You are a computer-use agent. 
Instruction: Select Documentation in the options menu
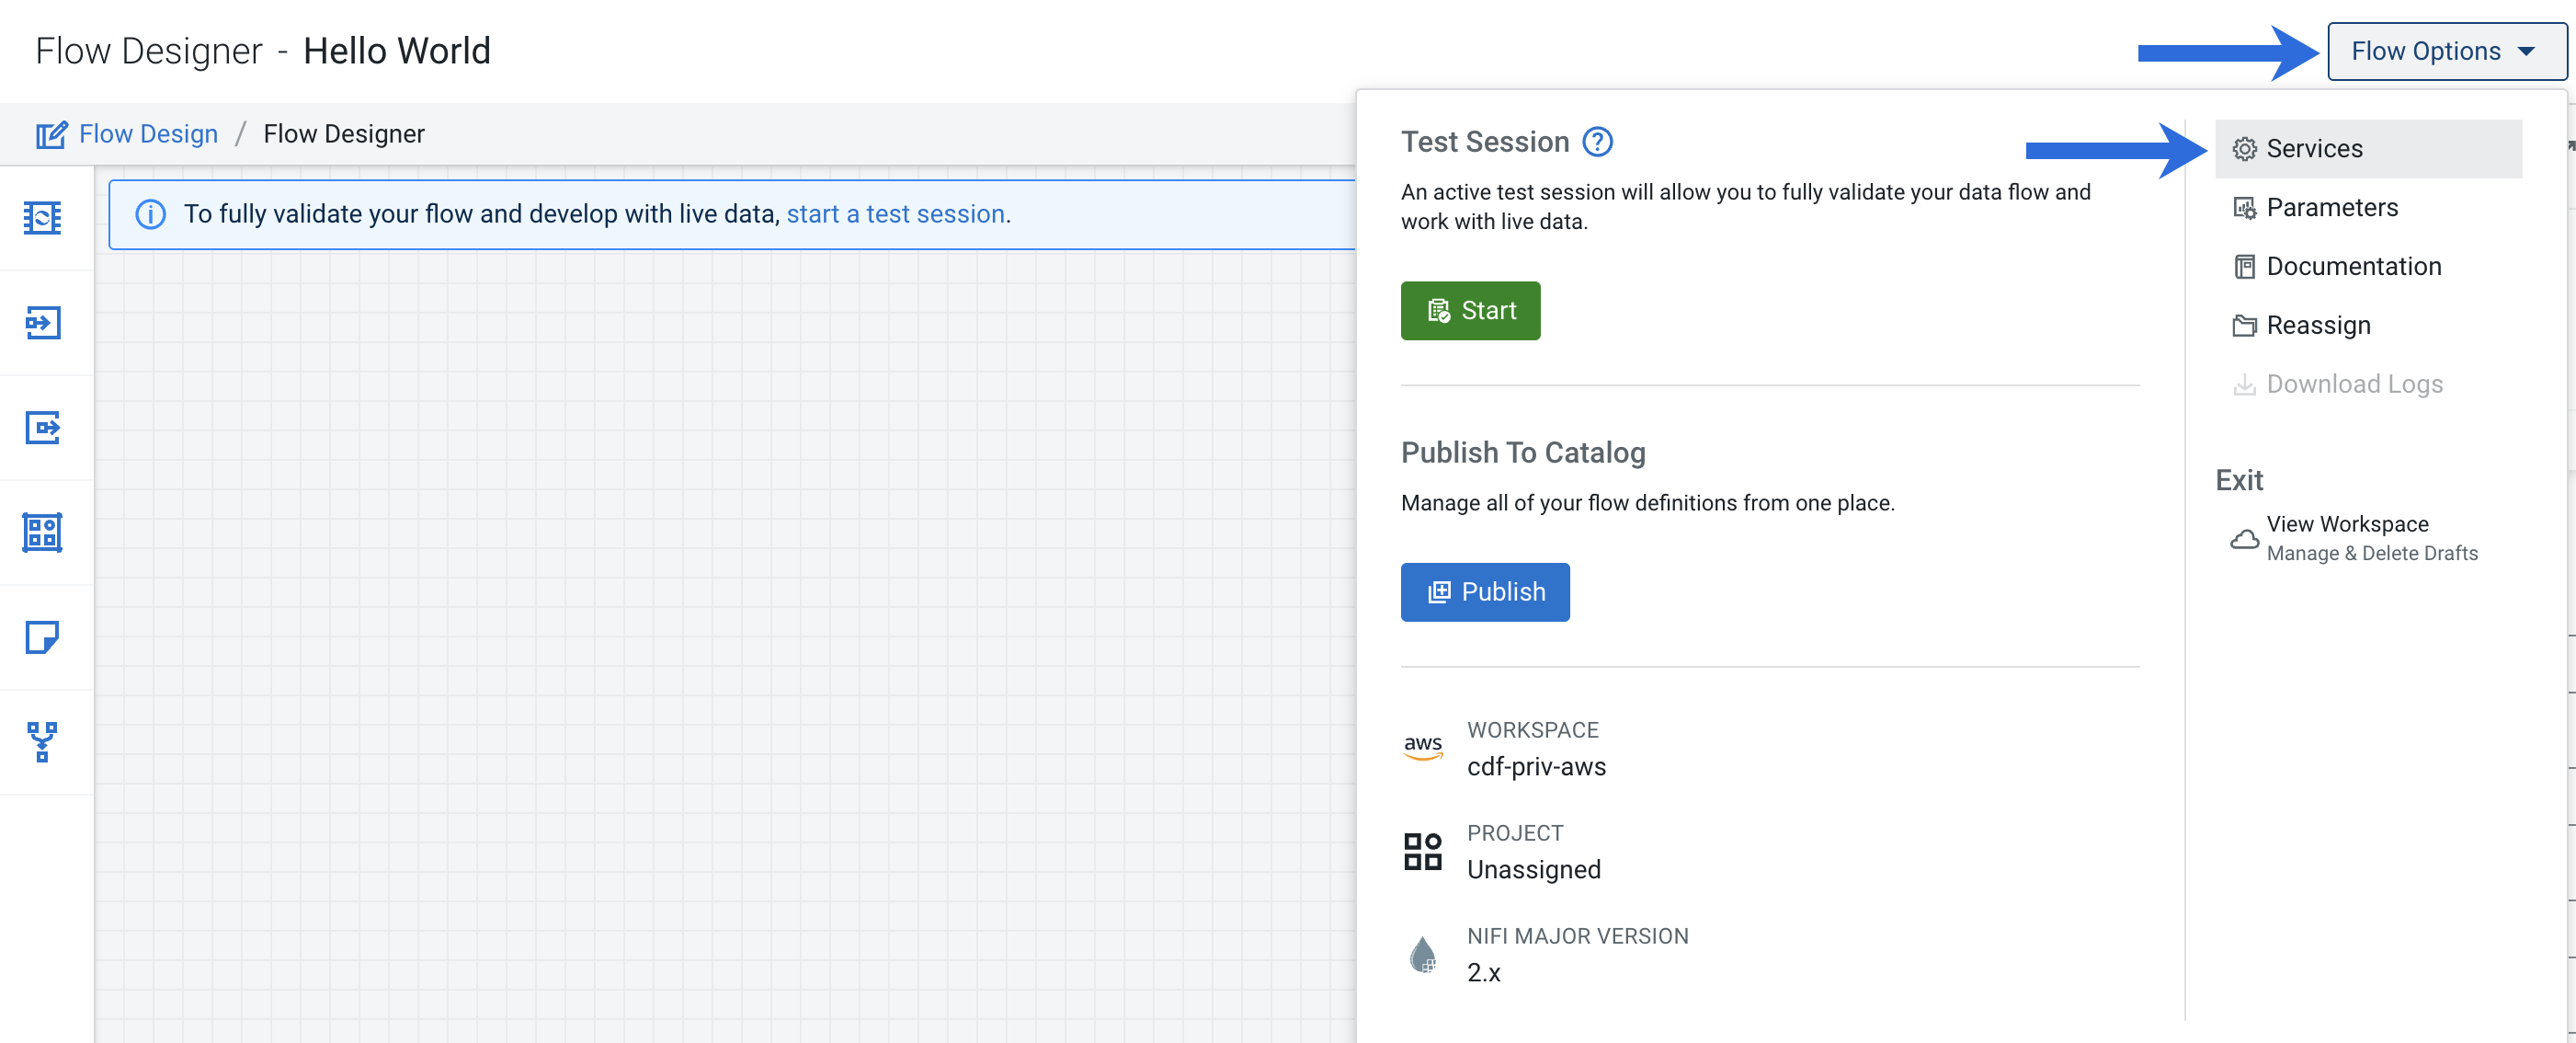(x=2353, y=267)
